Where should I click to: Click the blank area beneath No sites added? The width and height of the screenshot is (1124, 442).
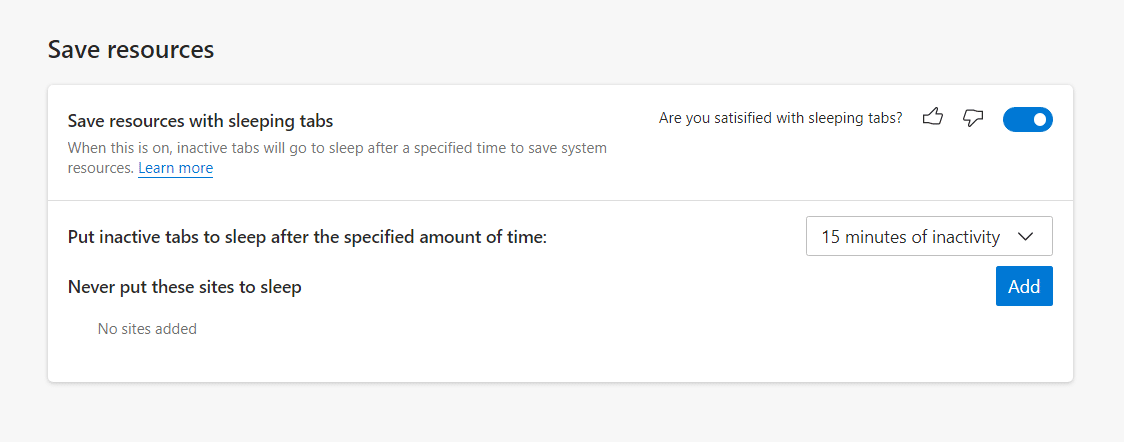400,360
